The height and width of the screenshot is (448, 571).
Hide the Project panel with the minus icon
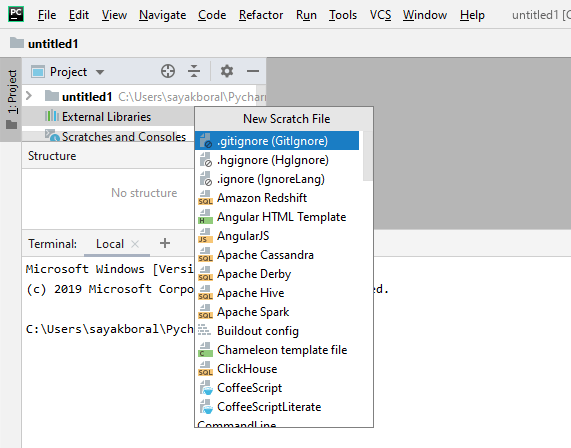point(253,71)
